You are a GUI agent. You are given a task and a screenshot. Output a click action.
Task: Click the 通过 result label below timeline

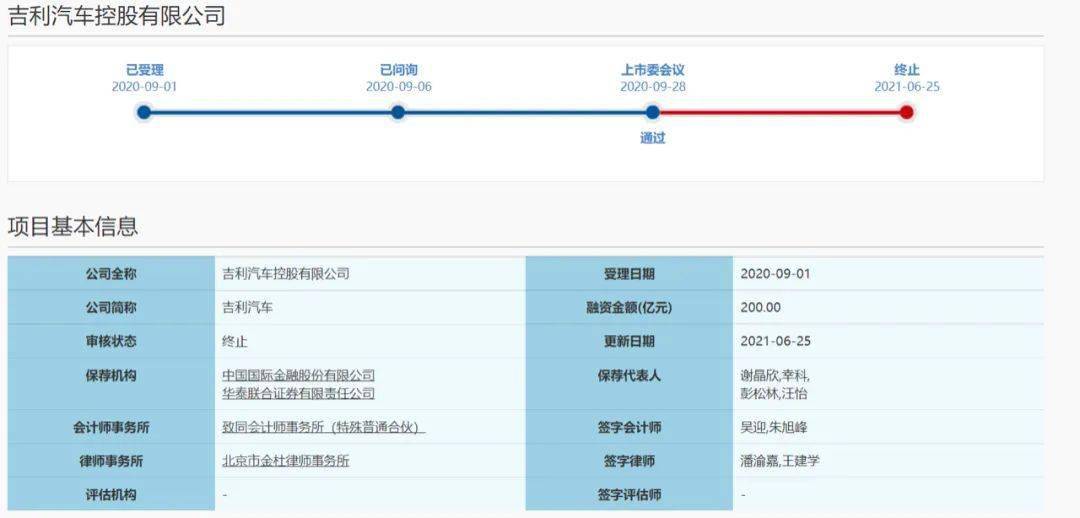(652, 138)
